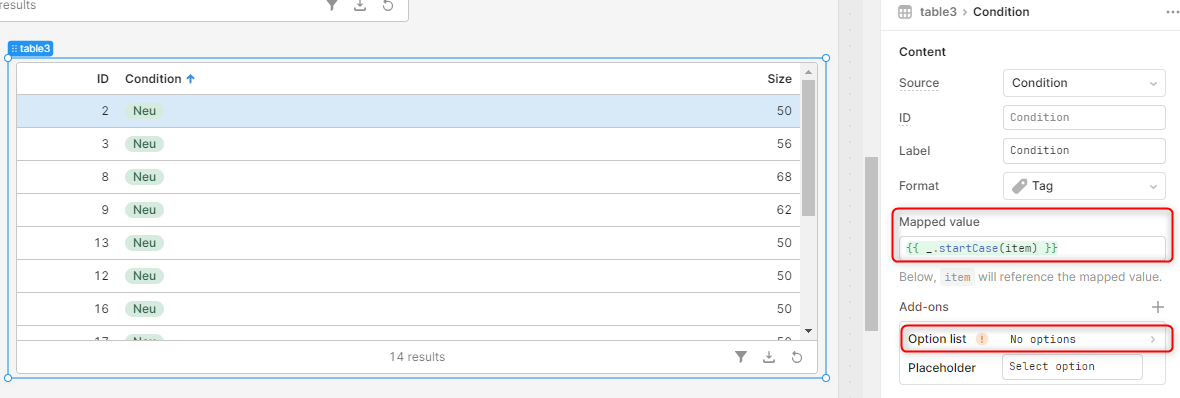Select the table3 component label tag

[x=30, y=48]
